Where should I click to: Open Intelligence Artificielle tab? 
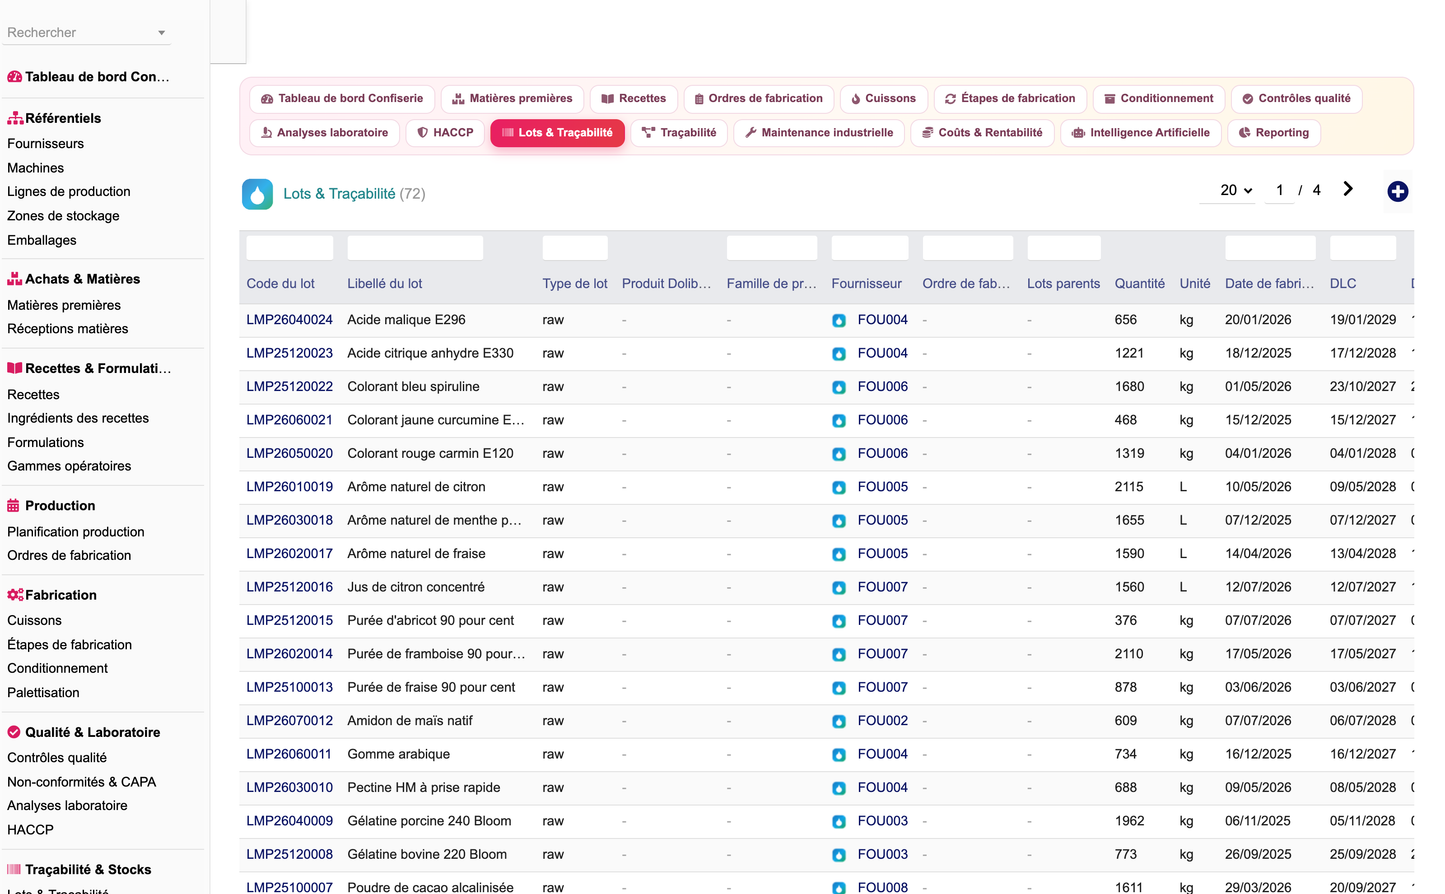pos(1140,132)
